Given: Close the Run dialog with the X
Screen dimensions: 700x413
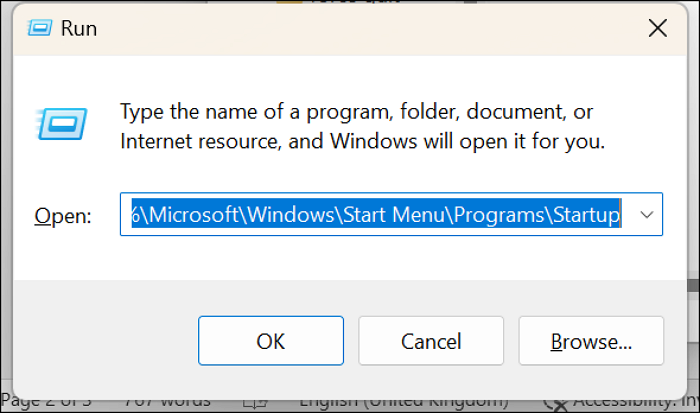Looking at the screenshot, I should 657,29.
